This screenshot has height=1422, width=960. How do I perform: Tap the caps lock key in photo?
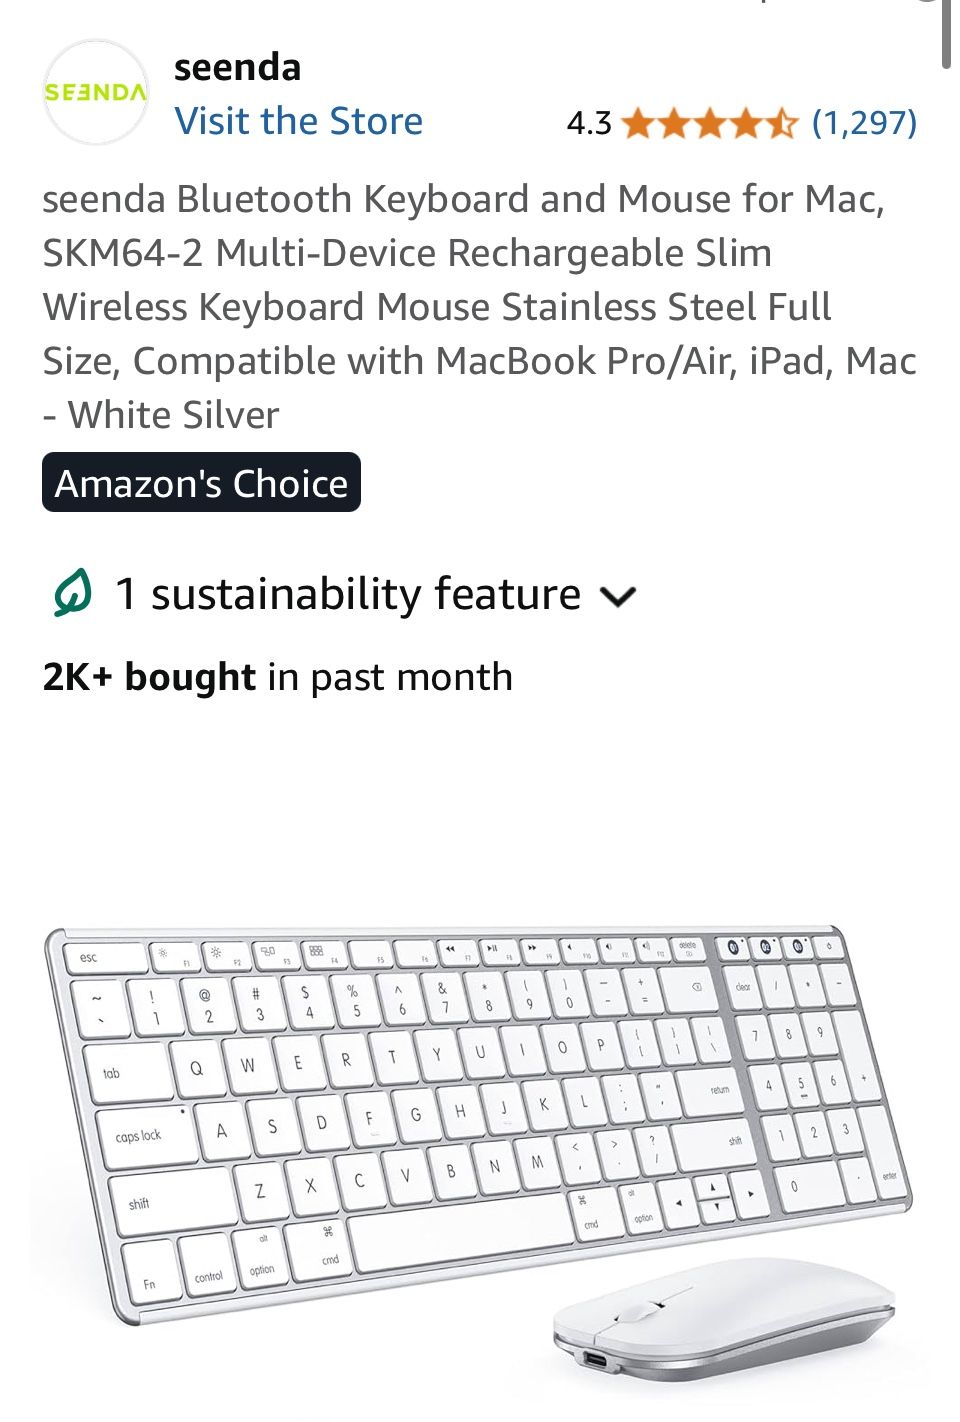pyautogui.click(x=138, y=1136)
